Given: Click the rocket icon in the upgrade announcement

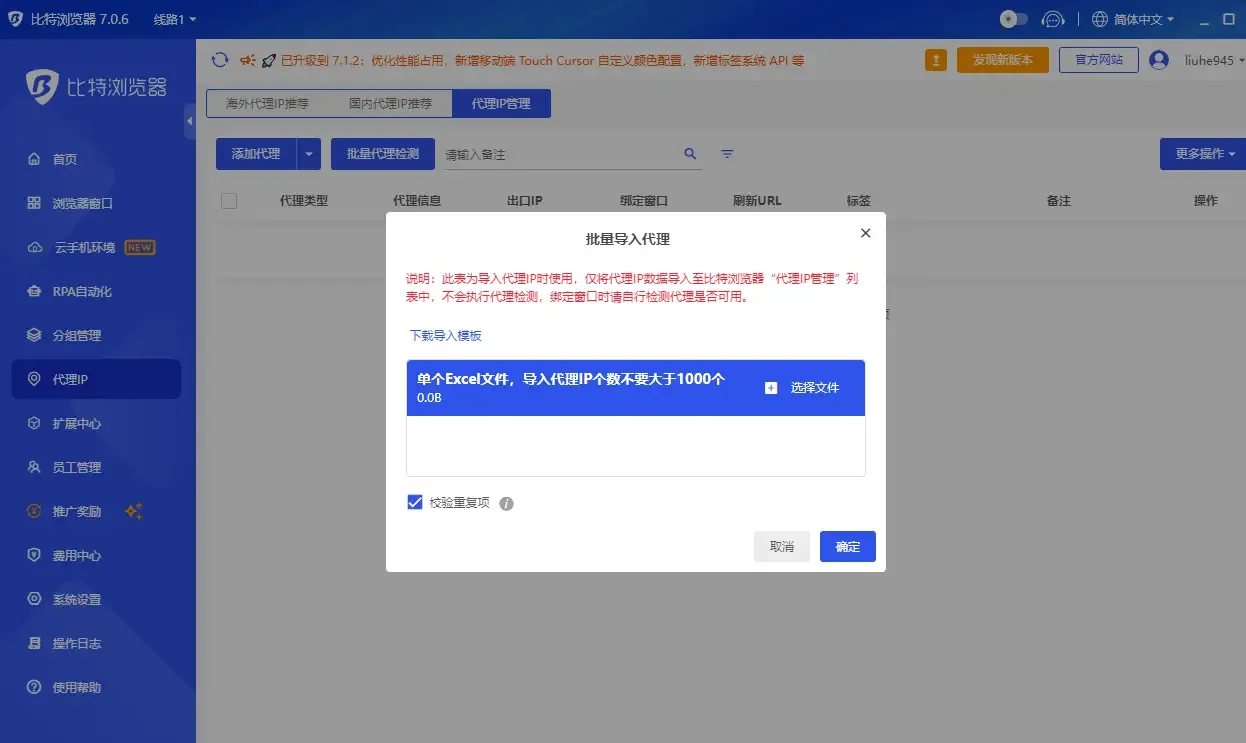Looking at the screenshot, I should click(x=268, y=60).
